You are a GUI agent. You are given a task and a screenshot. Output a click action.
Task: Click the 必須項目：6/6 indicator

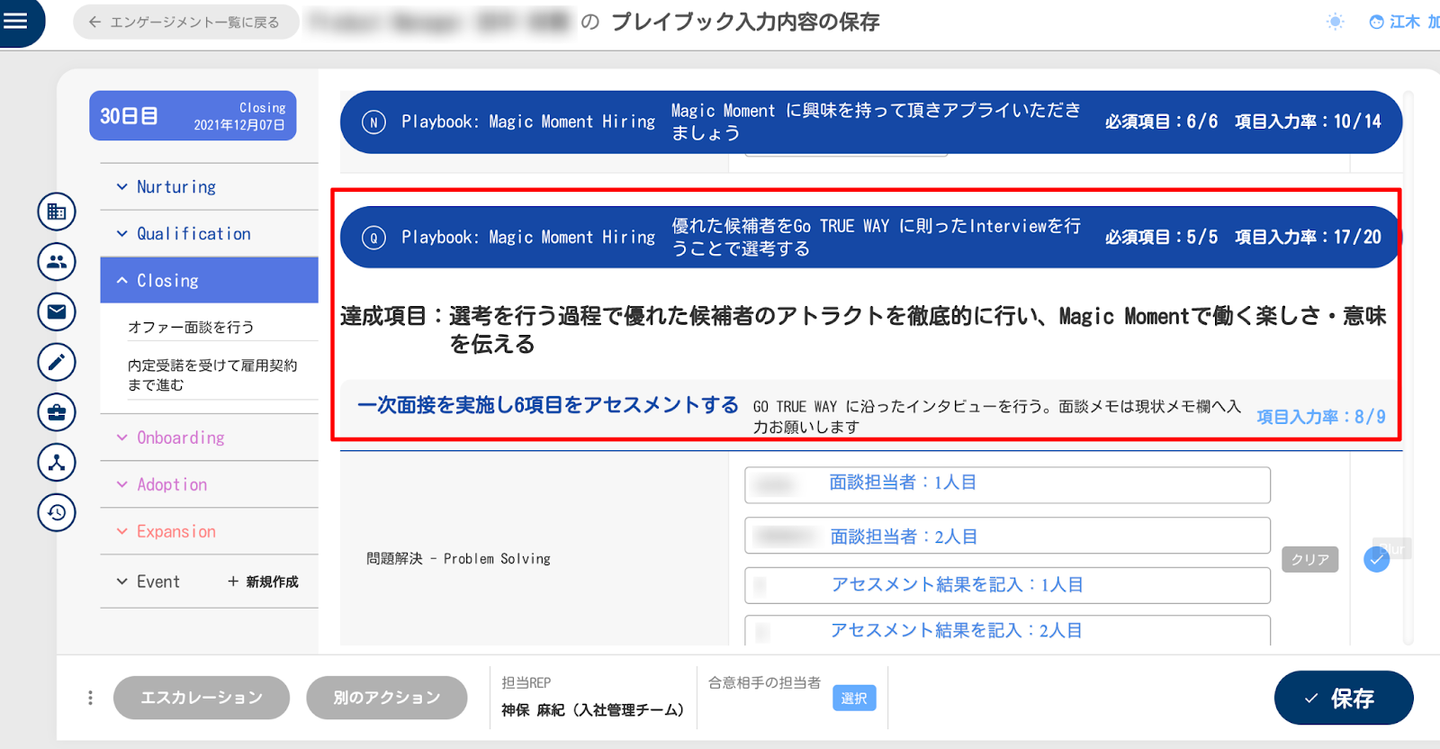tap(1161, 122)
